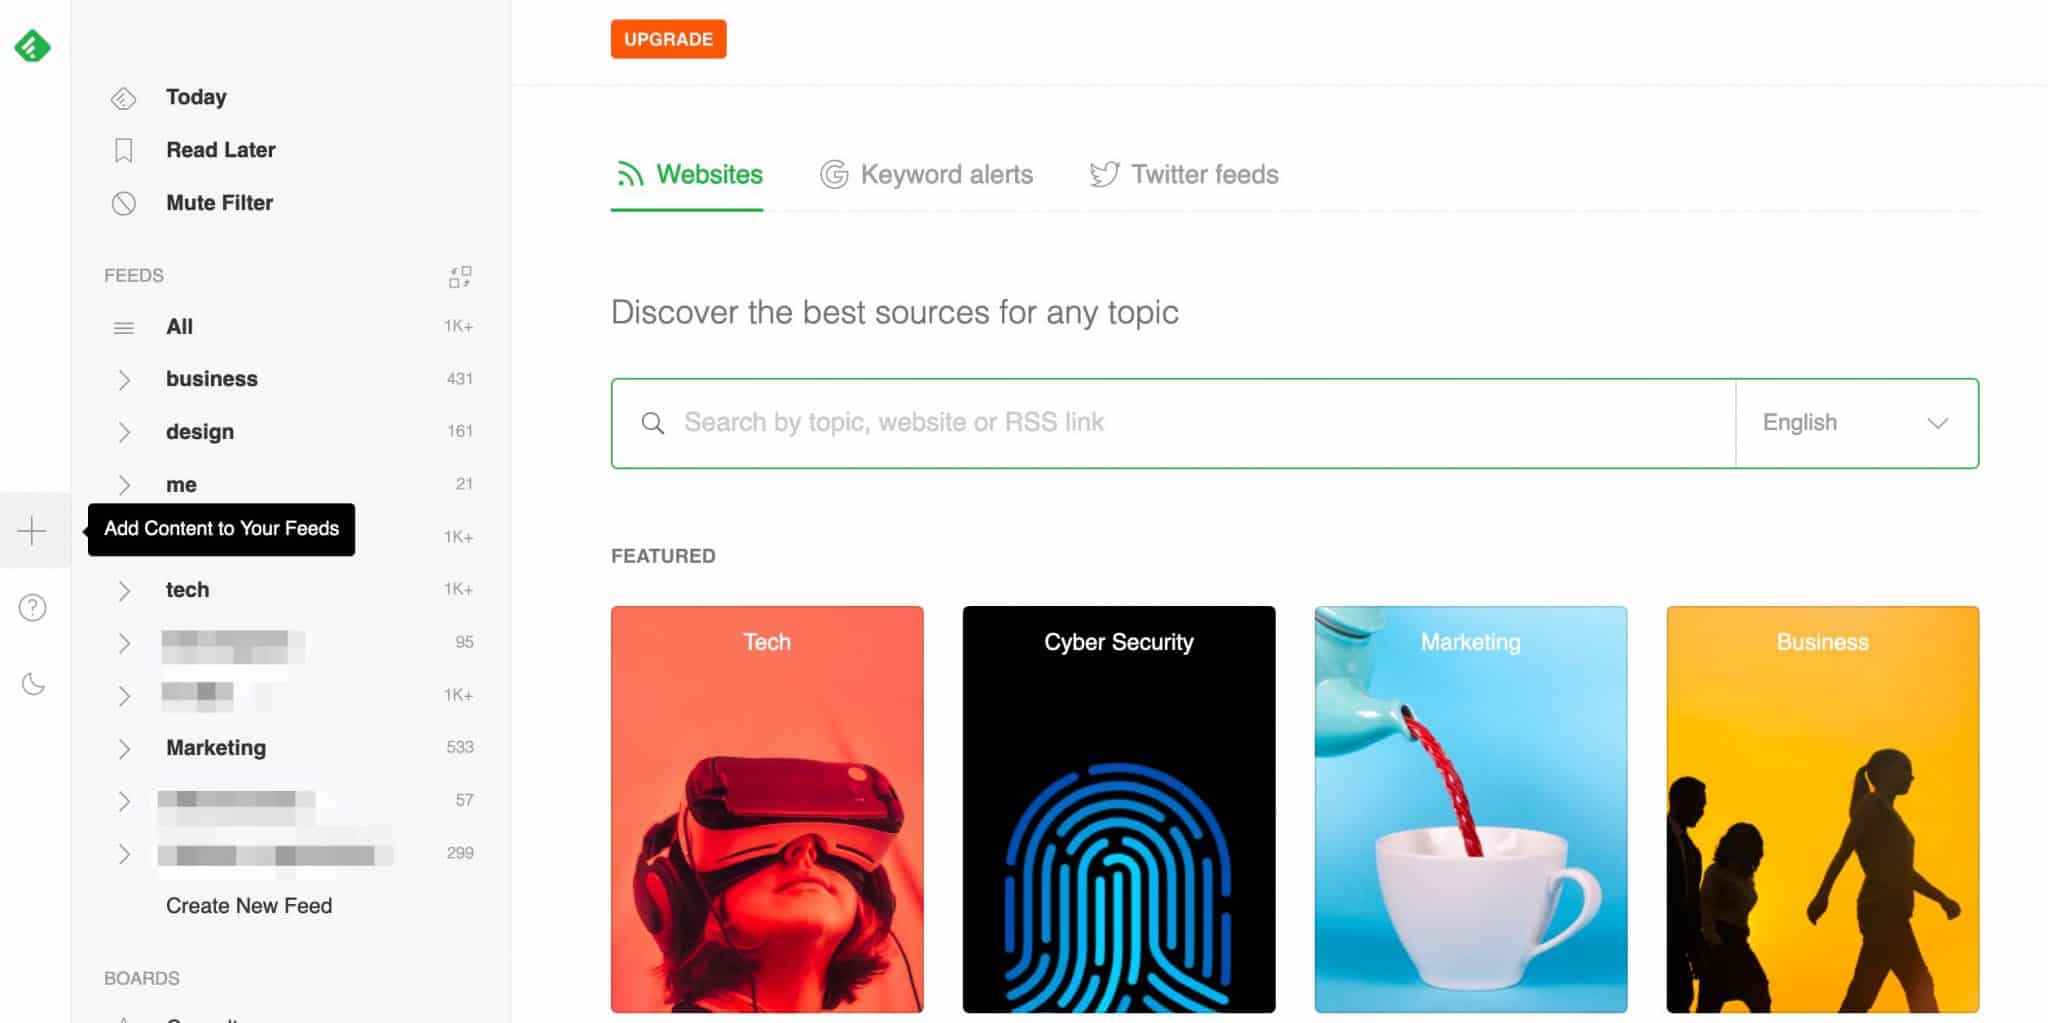The width and height of the screenshot is (2048, 1023).
Task: Open the help question mark icon
Action: [32, 607]
